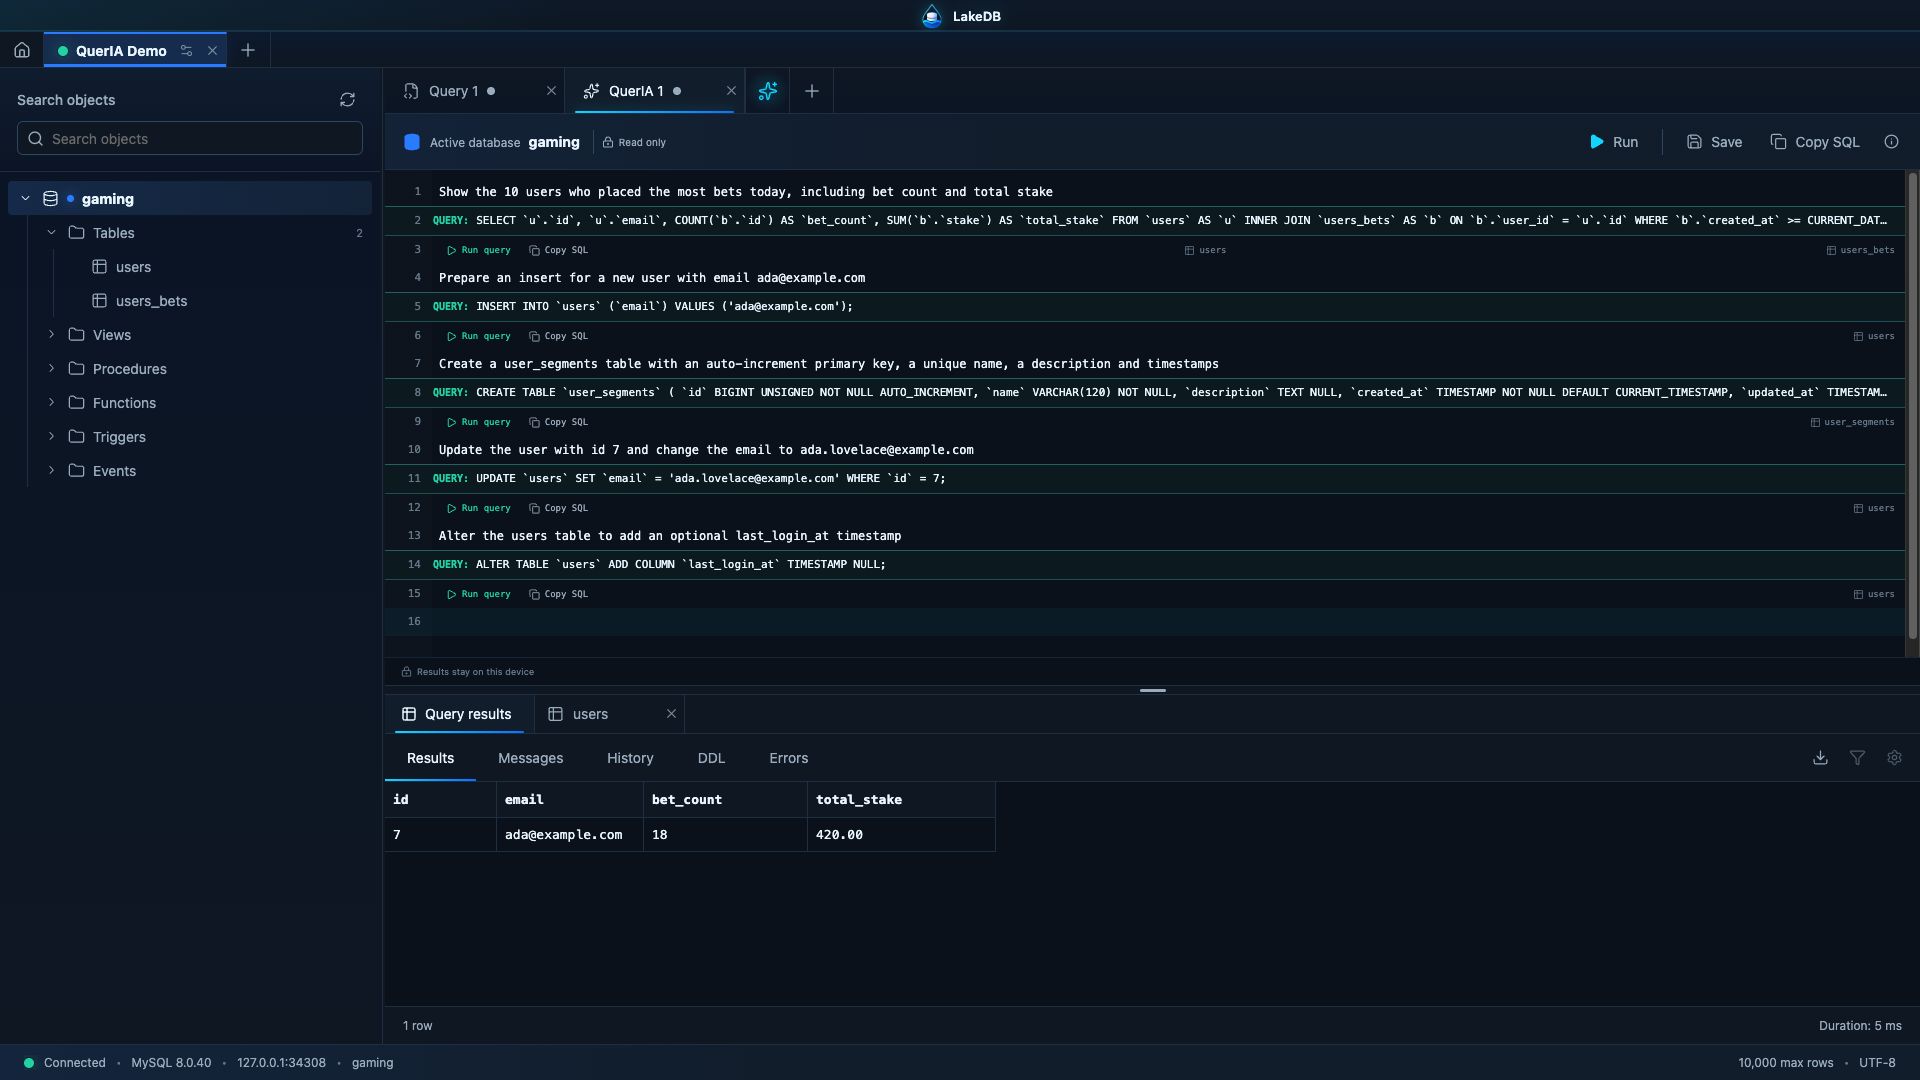Expand the Procedures folder
The width and height of the screenshot is (1920, 1080).
(x=52, y=369)
